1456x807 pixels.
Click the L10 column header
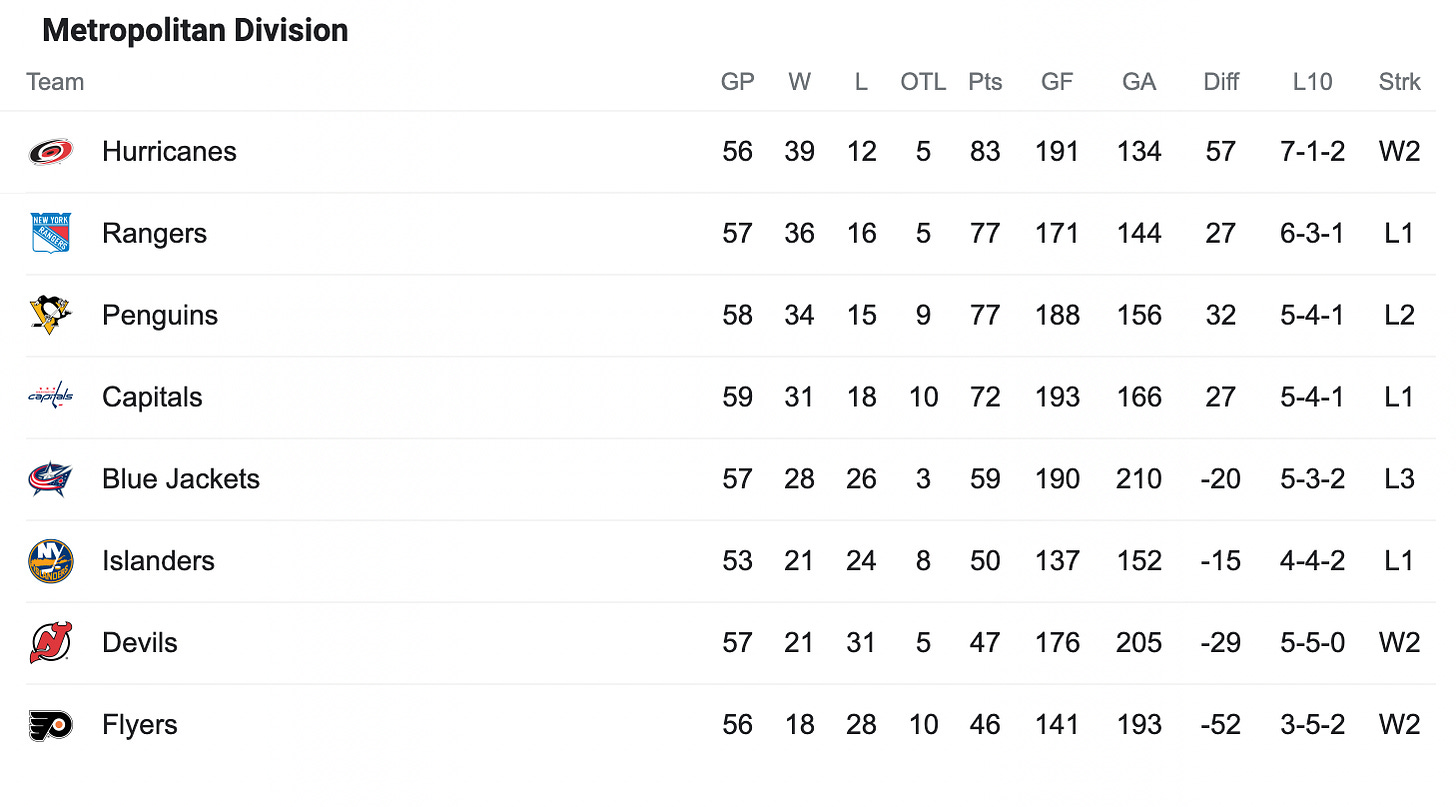point(1312,82)
